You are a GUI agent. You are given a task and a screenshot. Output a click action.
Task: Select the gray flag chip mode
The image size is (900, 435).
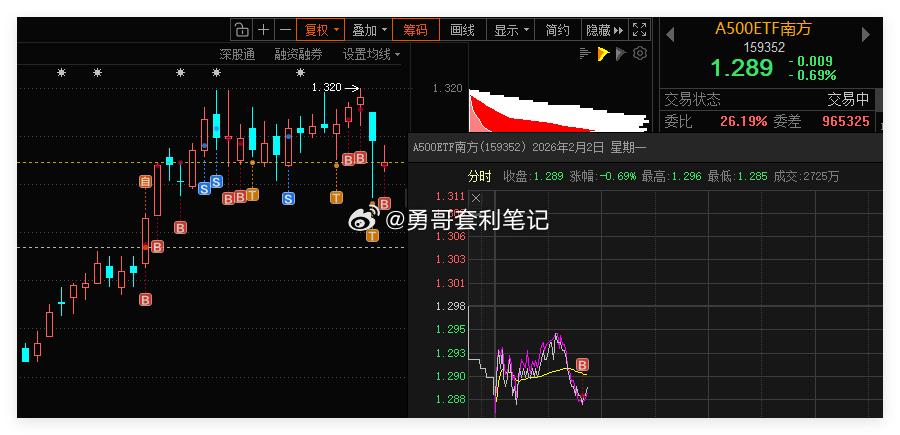pos(621,54)
